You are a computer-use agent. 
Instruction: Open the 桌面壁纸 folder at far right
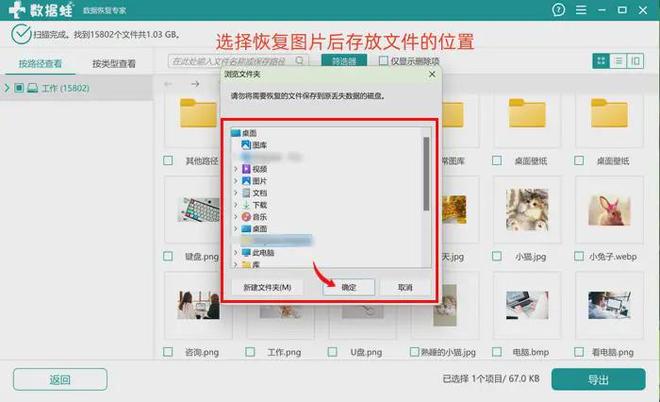(609, 113)
